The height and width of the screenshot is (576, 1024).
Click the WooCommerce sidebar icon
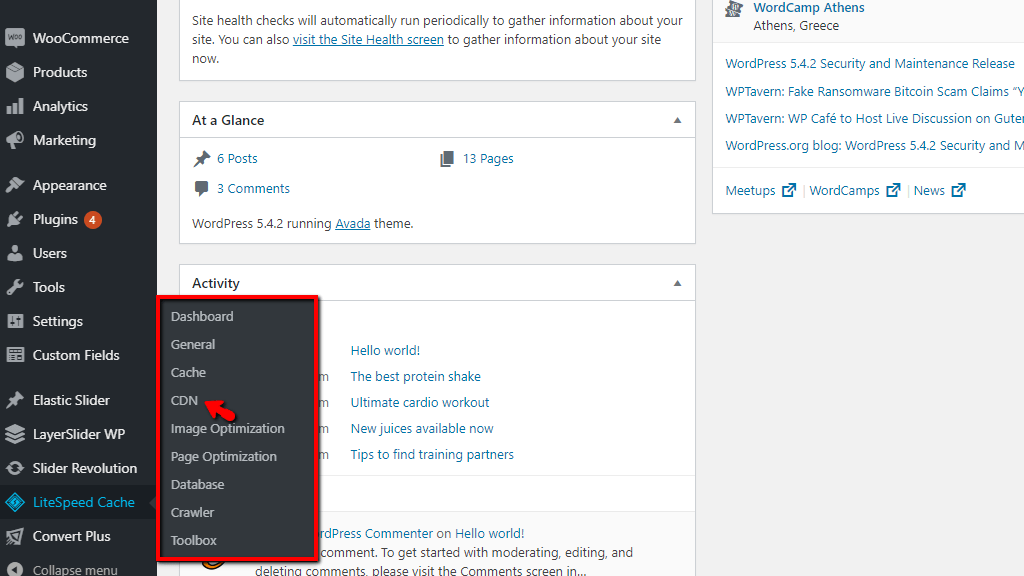pos(15,38)
